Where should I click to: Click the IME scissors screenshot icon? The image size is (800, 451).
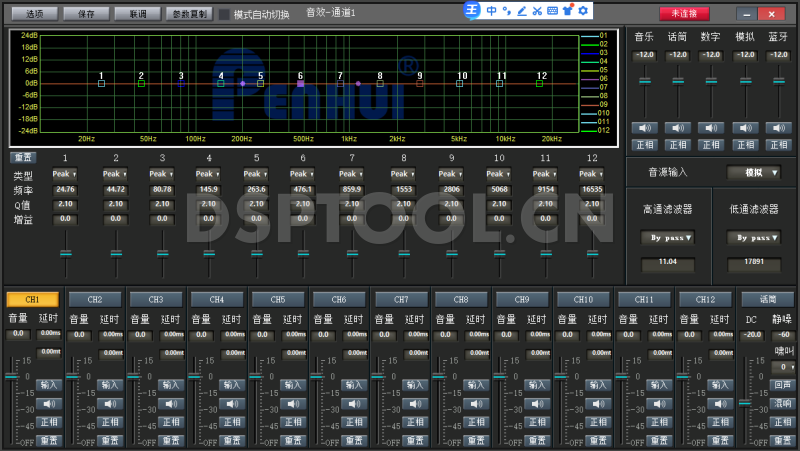[x=536, y=11]
